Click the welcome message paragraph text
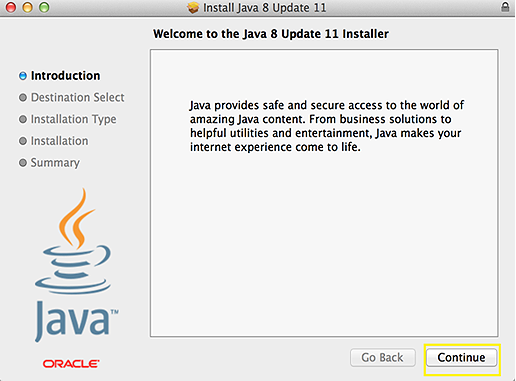This screenshot has width=516, height=381. click(327, 126)
